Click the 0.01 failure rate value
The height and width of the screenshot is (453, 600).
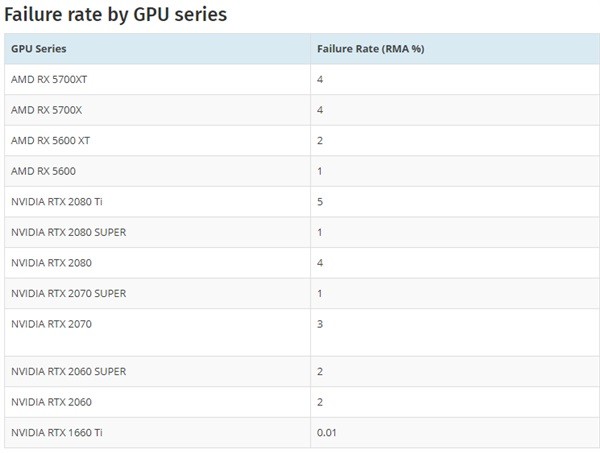point(326,433)
